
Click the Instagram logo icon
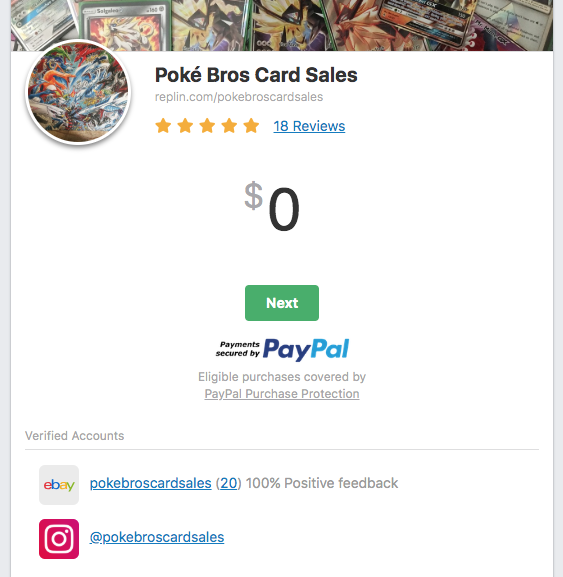pos(59,539)
